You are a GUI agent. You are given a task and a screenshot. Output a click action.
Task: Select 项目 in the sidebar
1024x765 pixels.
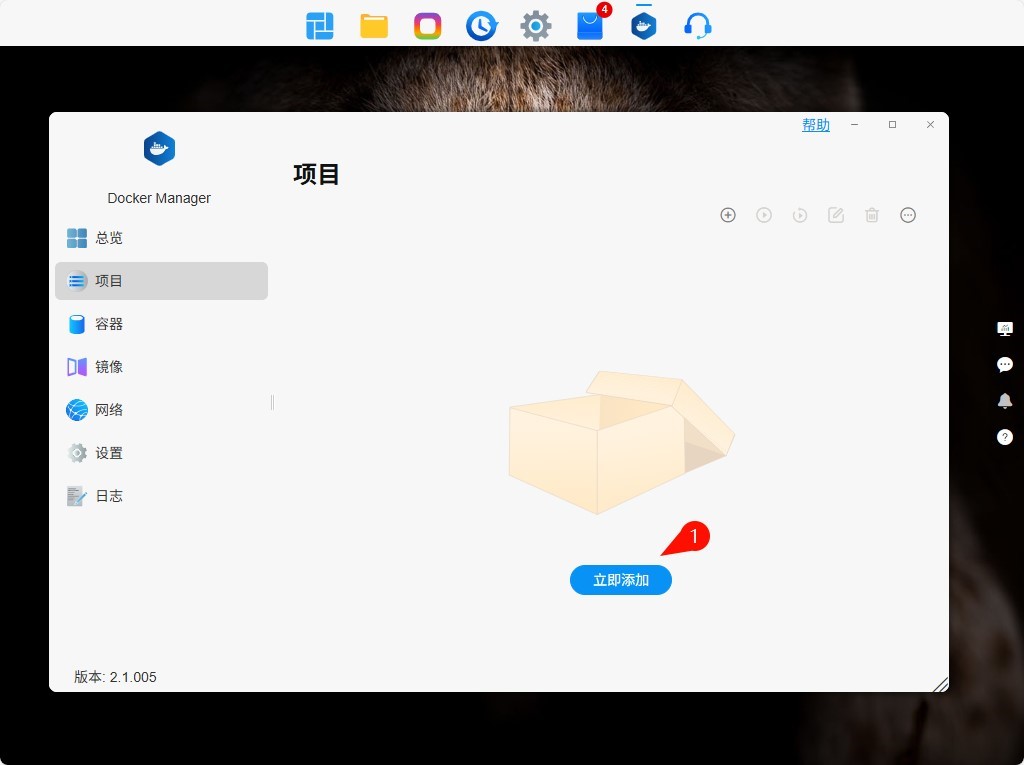[x=161, y=281]
